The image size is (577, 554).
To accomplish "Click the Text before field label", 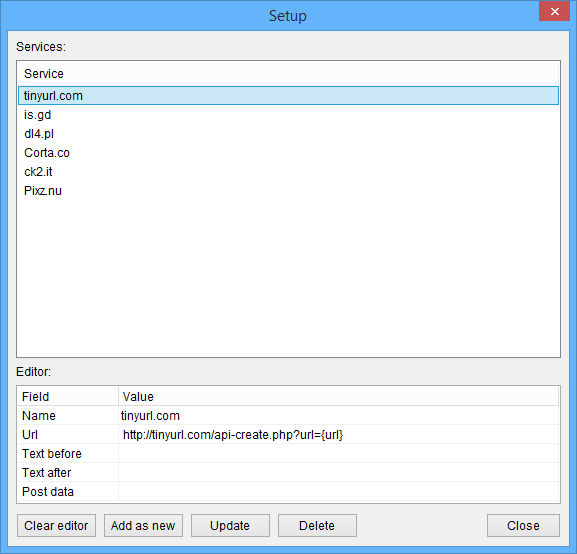I will [52, 454].
